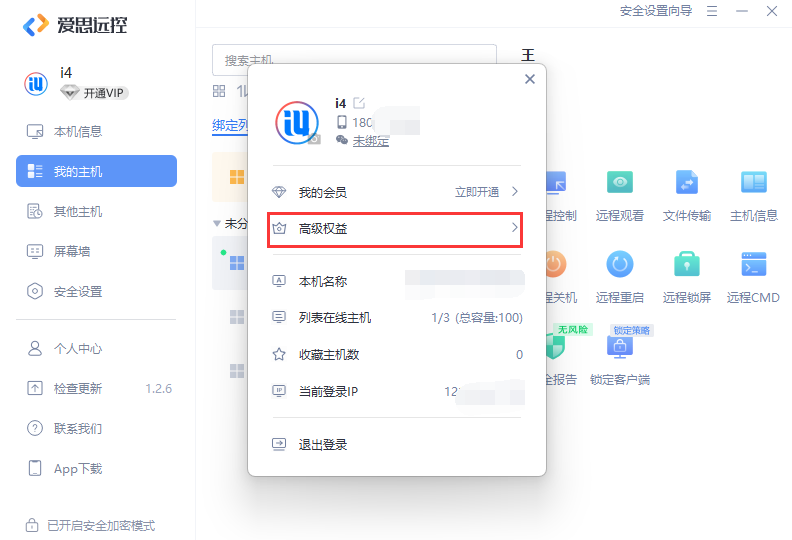
Task: Click the camera icon on the profile avatar
Action: pyautogui.click(x=314, y=140)
